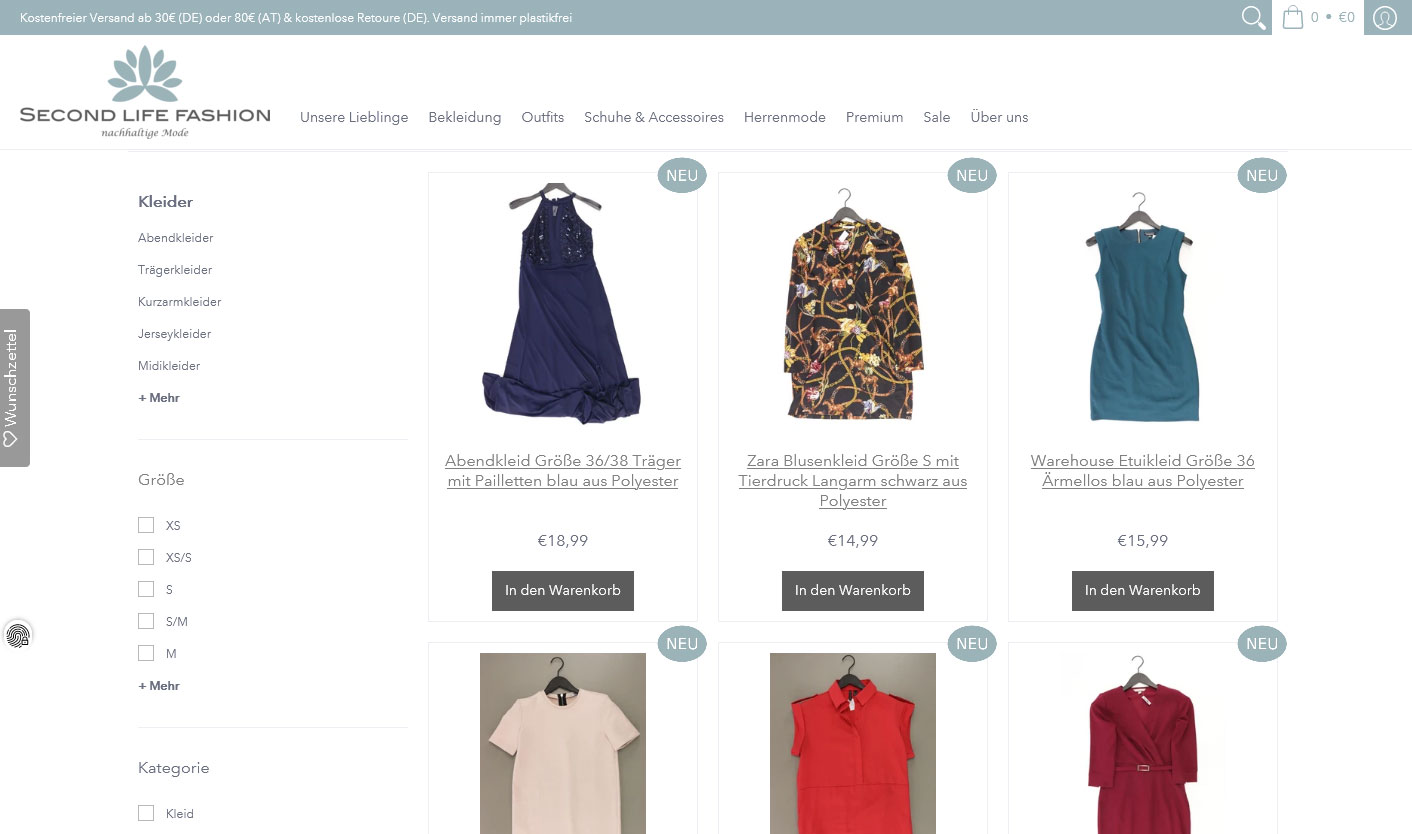
Task: Open Abendkleid Größe 36/38 product title
Action: point(563,471)
